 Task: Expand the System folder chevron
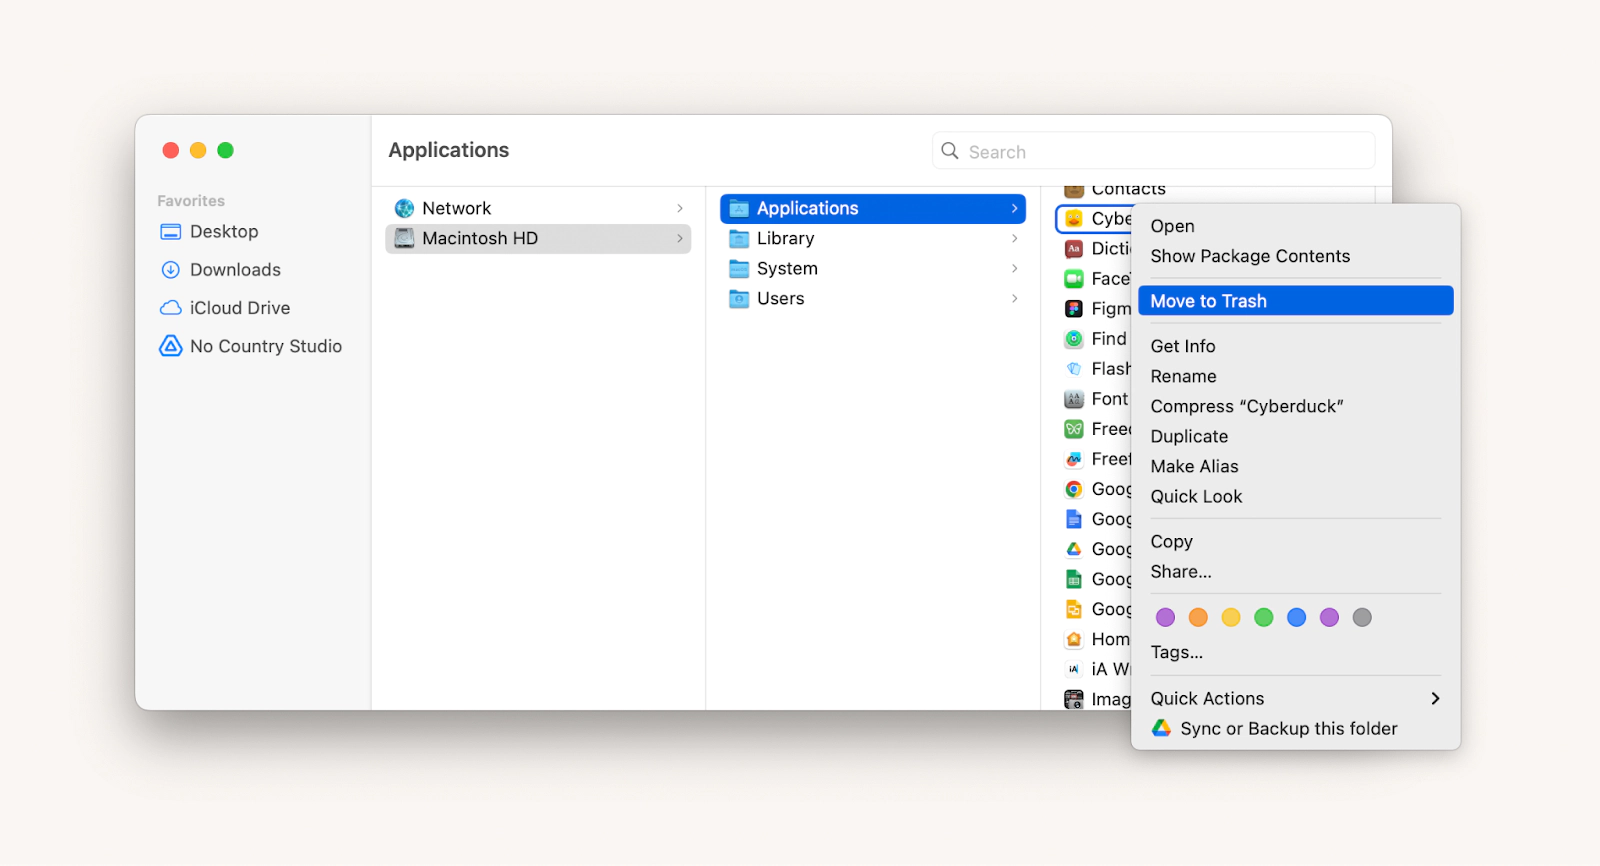[x=1014, y=268]
